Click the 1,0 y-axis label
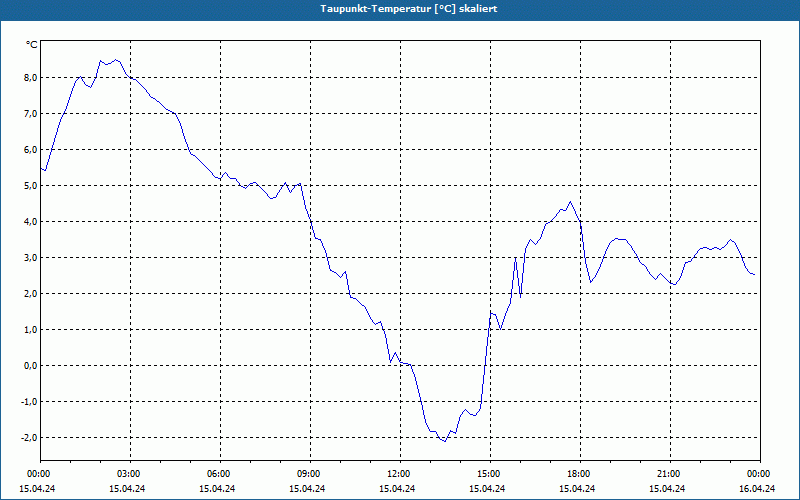 click(x=31, y=329)
